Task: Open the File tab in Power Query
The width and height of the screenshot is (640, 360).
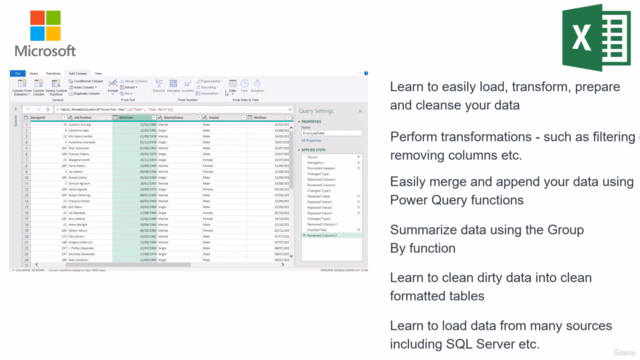Action: pos(18,73)
